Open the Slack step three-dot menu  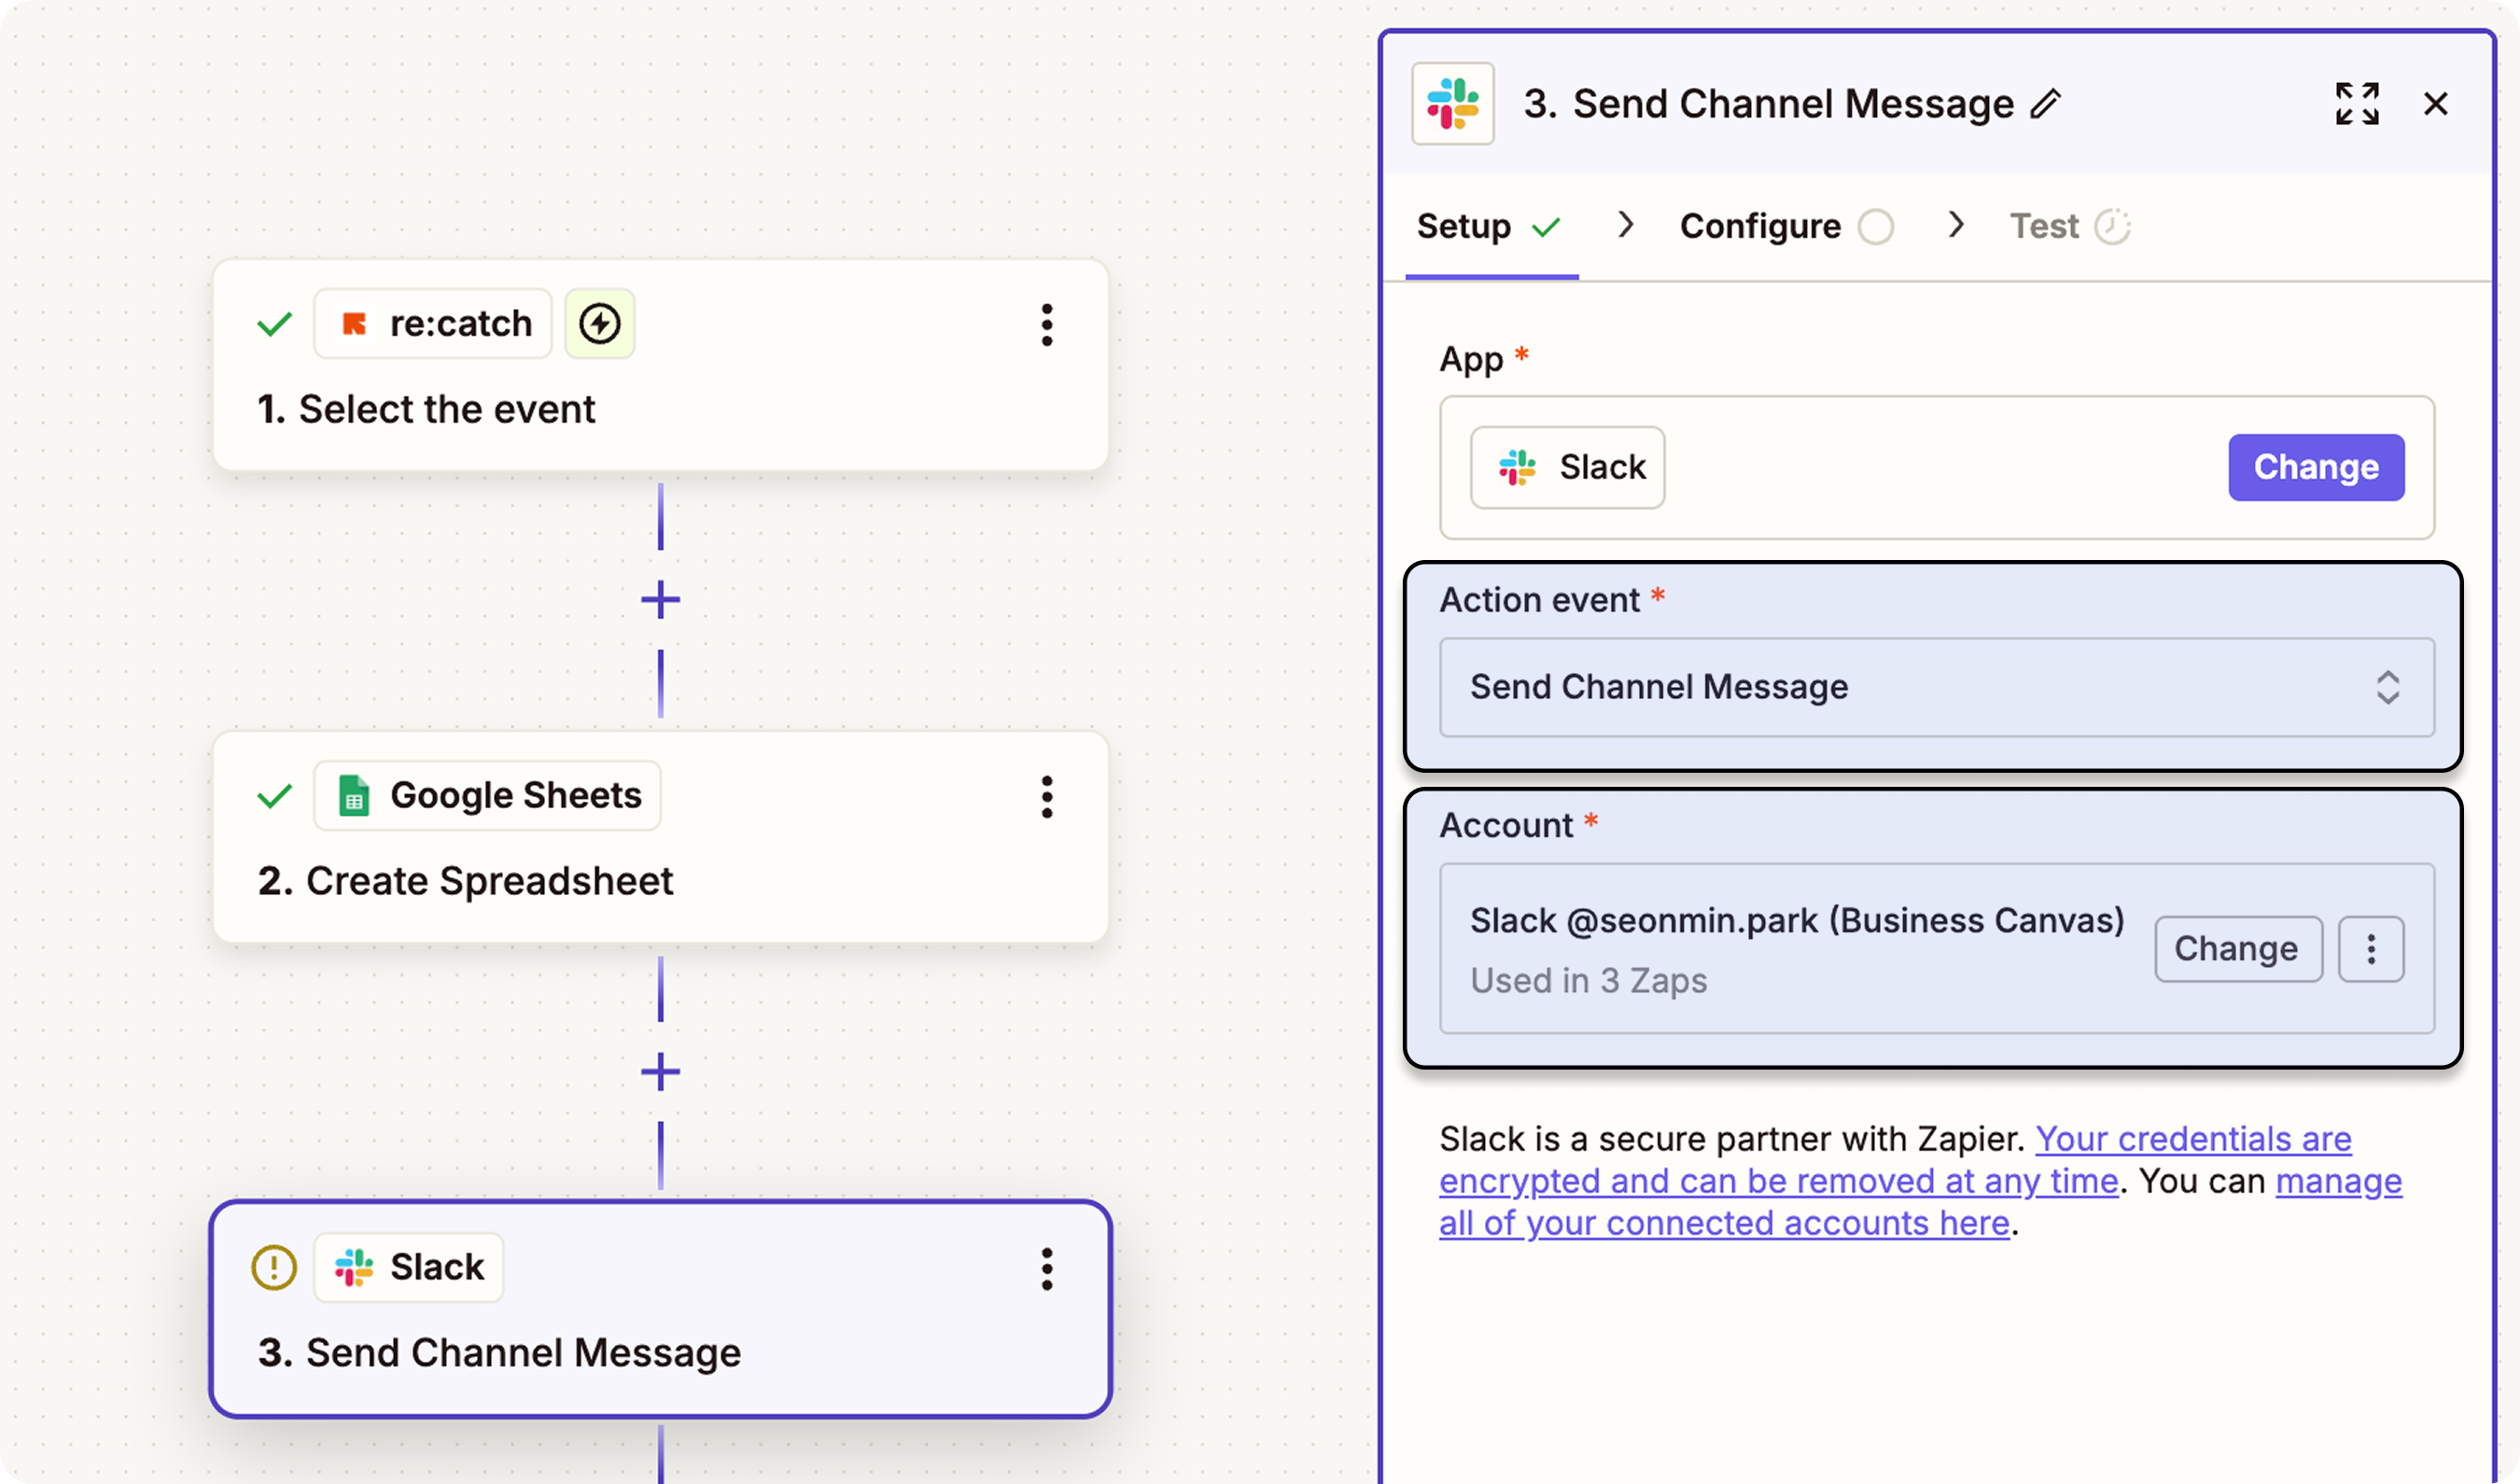point(1046,1269)
